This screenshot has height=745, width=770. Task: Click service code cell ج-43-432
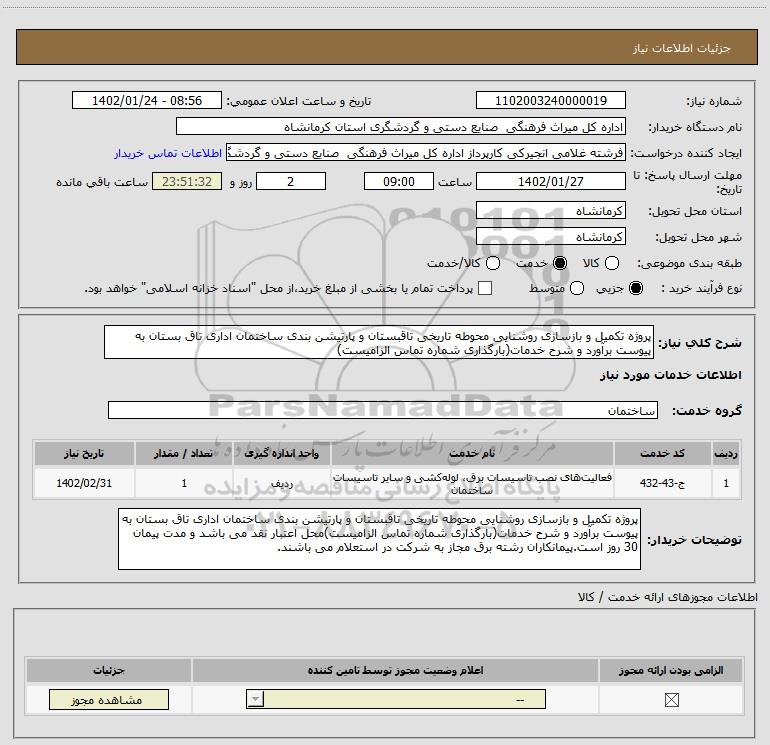pos(662,483)
